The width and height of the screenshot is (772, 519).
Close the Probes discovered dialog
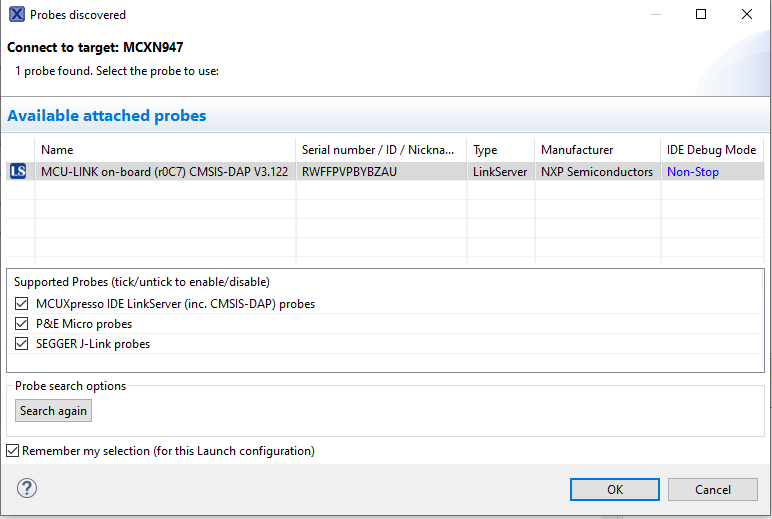pyautogui.click(x=747, y=15)
